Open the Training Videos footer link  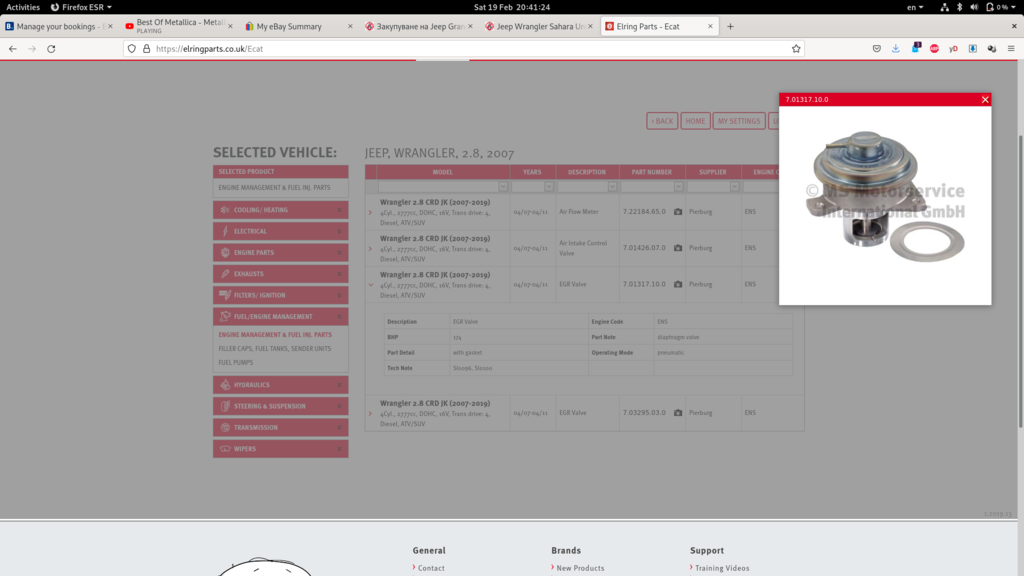tap(722, 568)
